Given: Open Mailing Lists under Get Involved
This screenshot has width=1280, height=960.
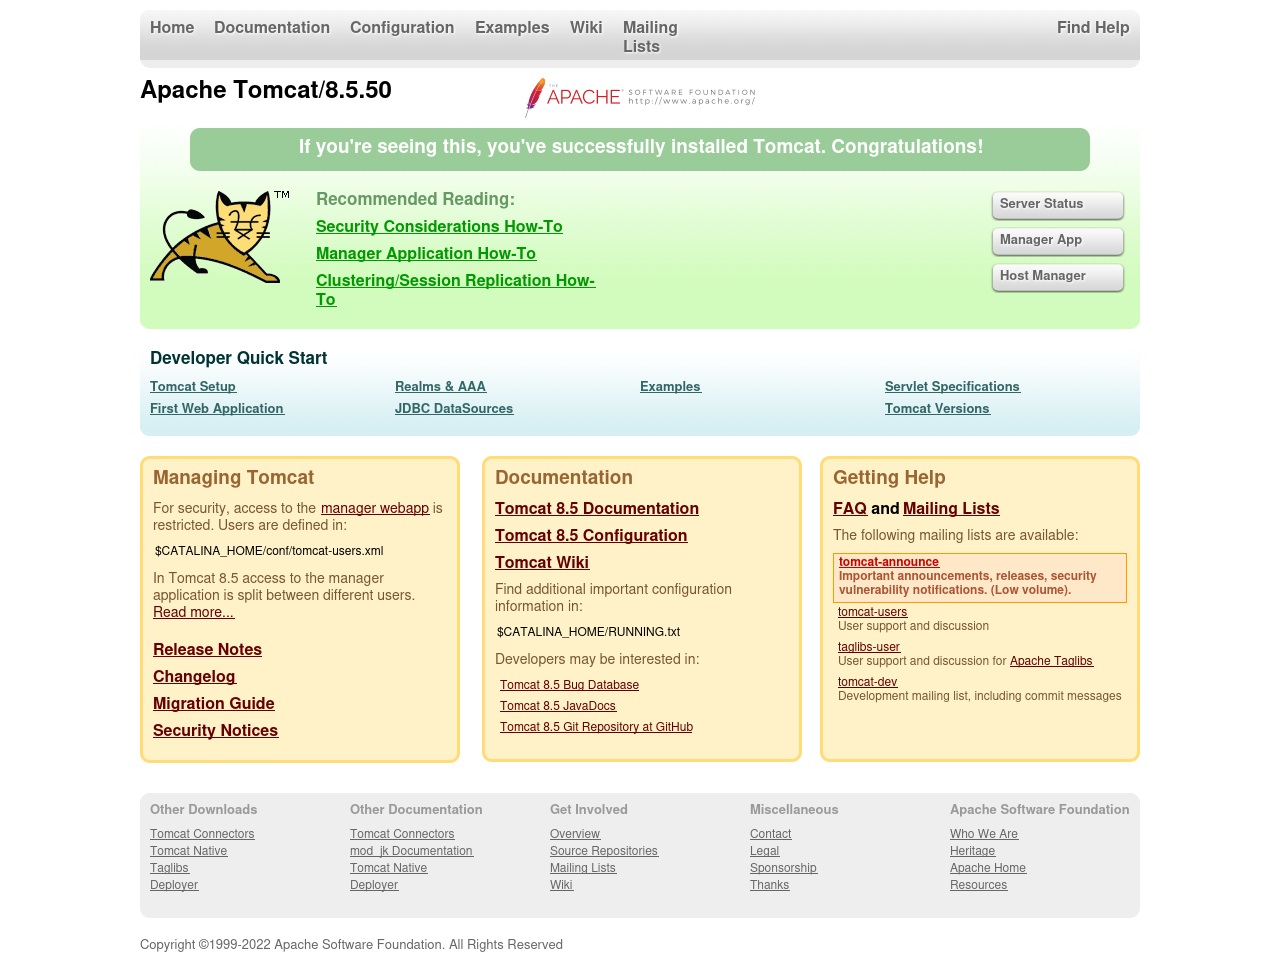Looking at the screenshot, I should pyautogui.click(x=583, y=868).
